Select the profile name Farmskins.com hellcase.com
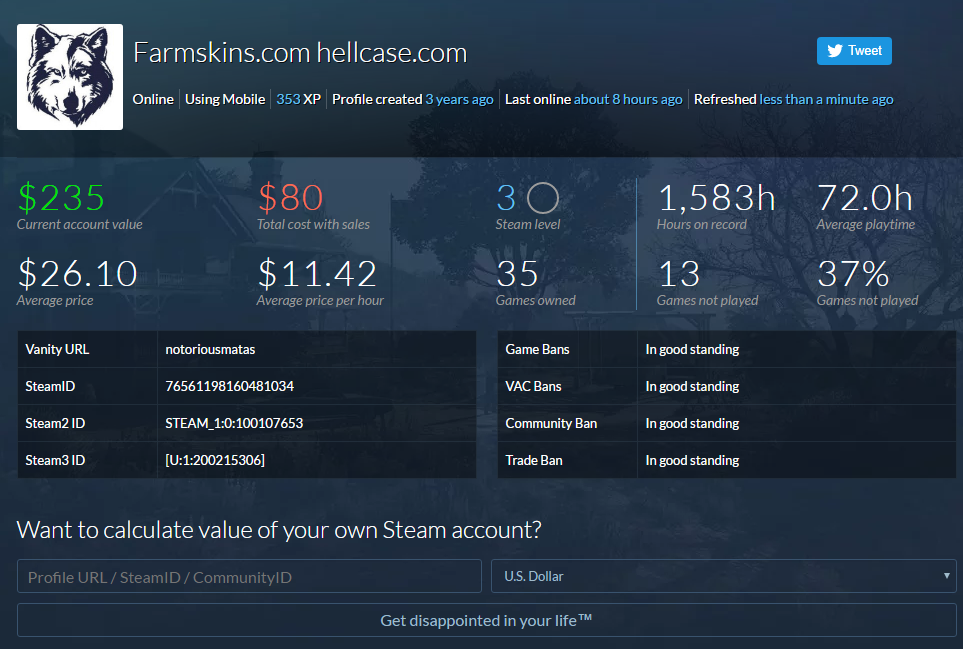Image resolution: width=963 pixels, height=649 pixels. [300, 53]
